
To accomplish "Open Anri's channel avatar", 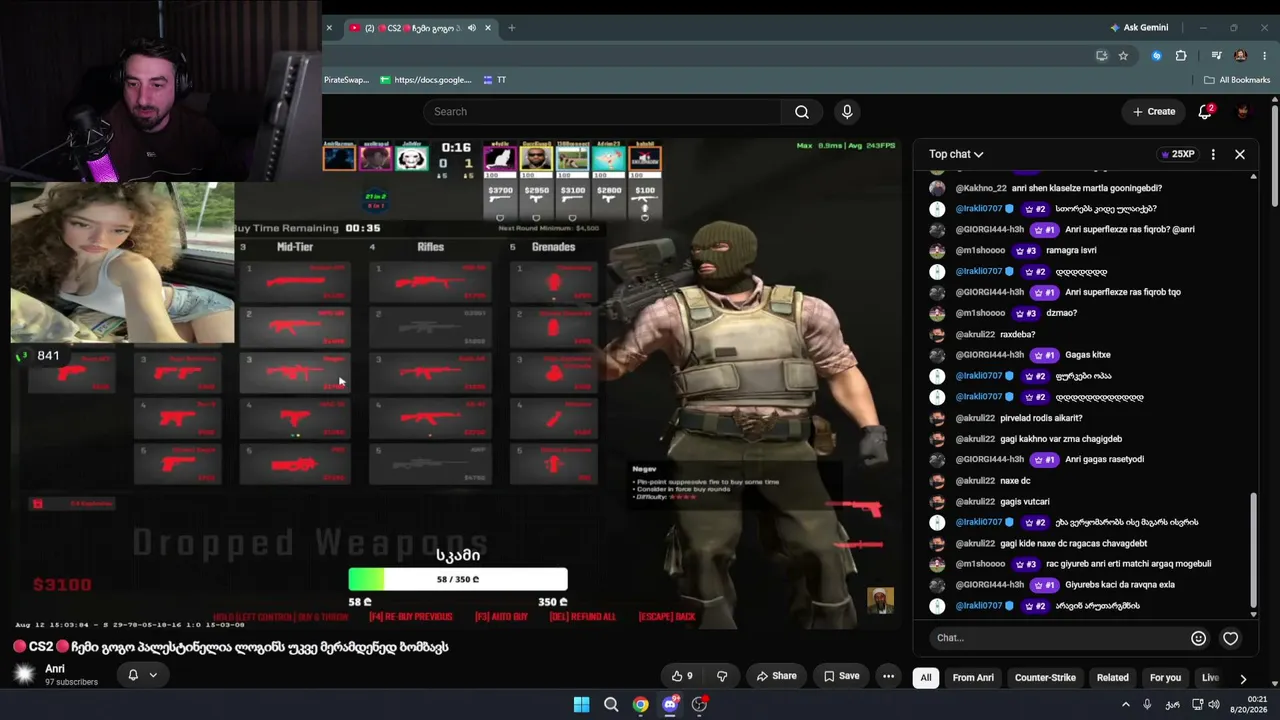I will [24, 675].
